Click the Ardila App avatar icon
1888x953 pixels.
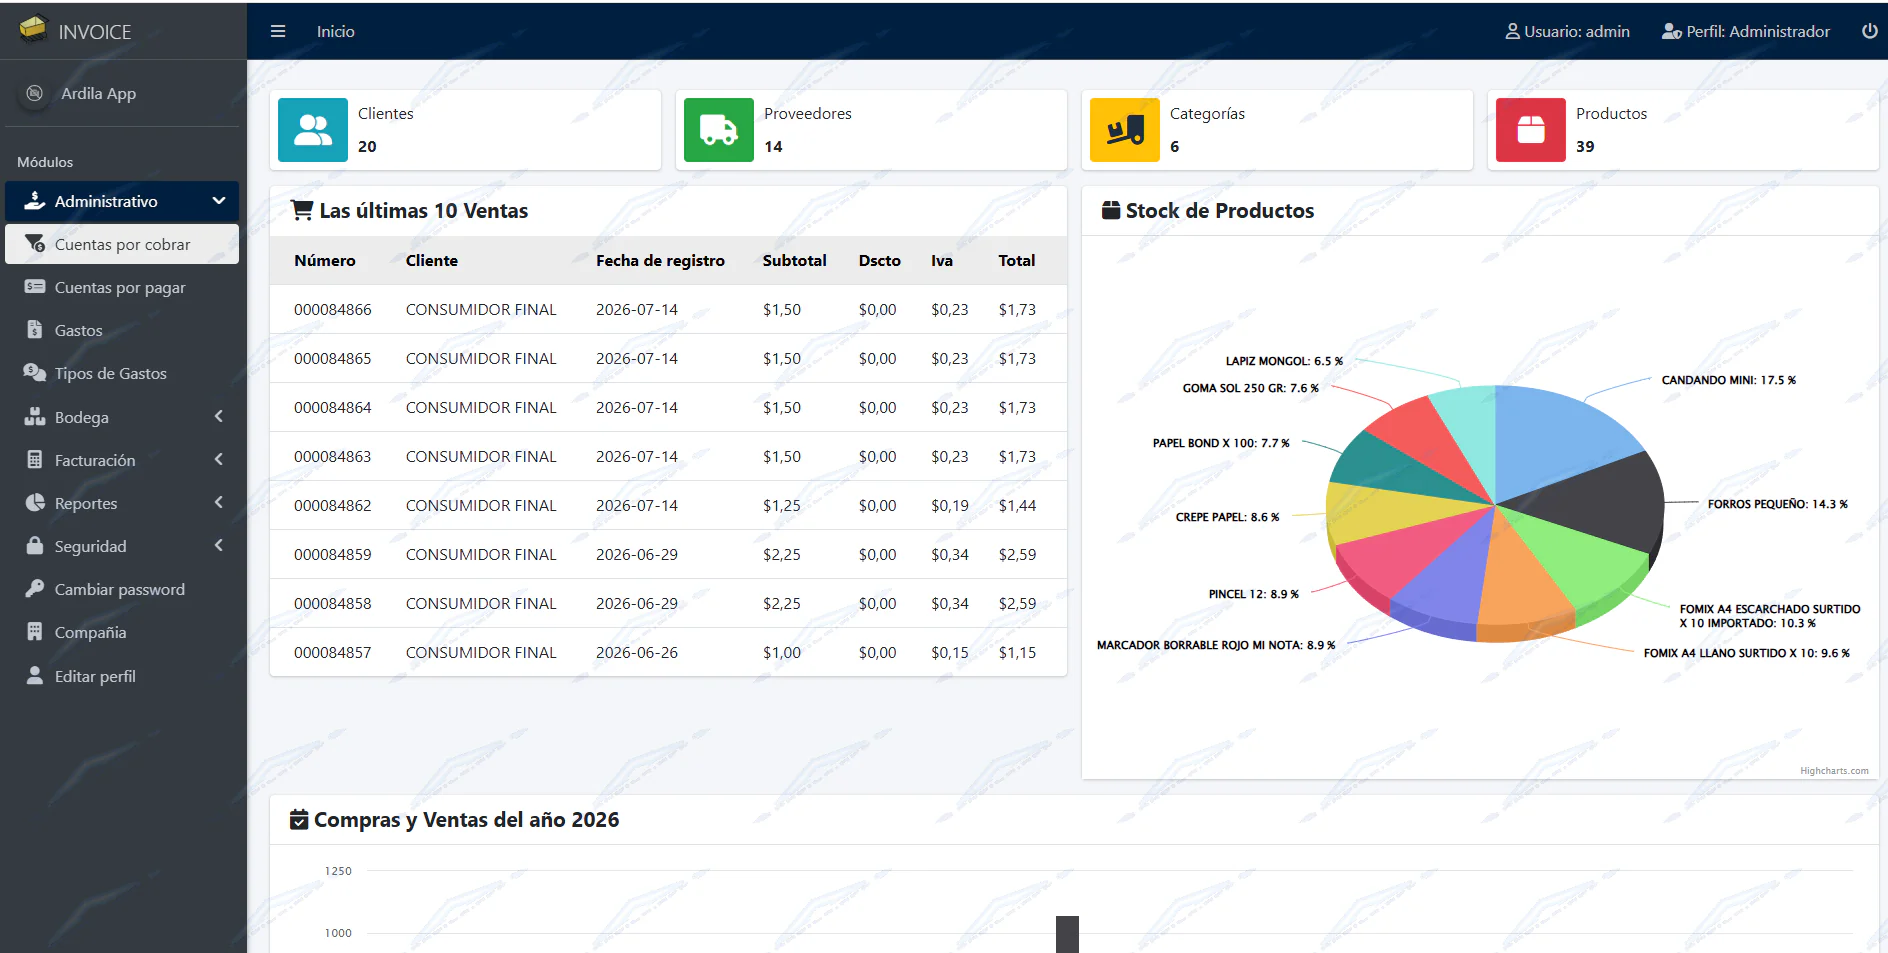pyautogui.click(x=35, y=93)
